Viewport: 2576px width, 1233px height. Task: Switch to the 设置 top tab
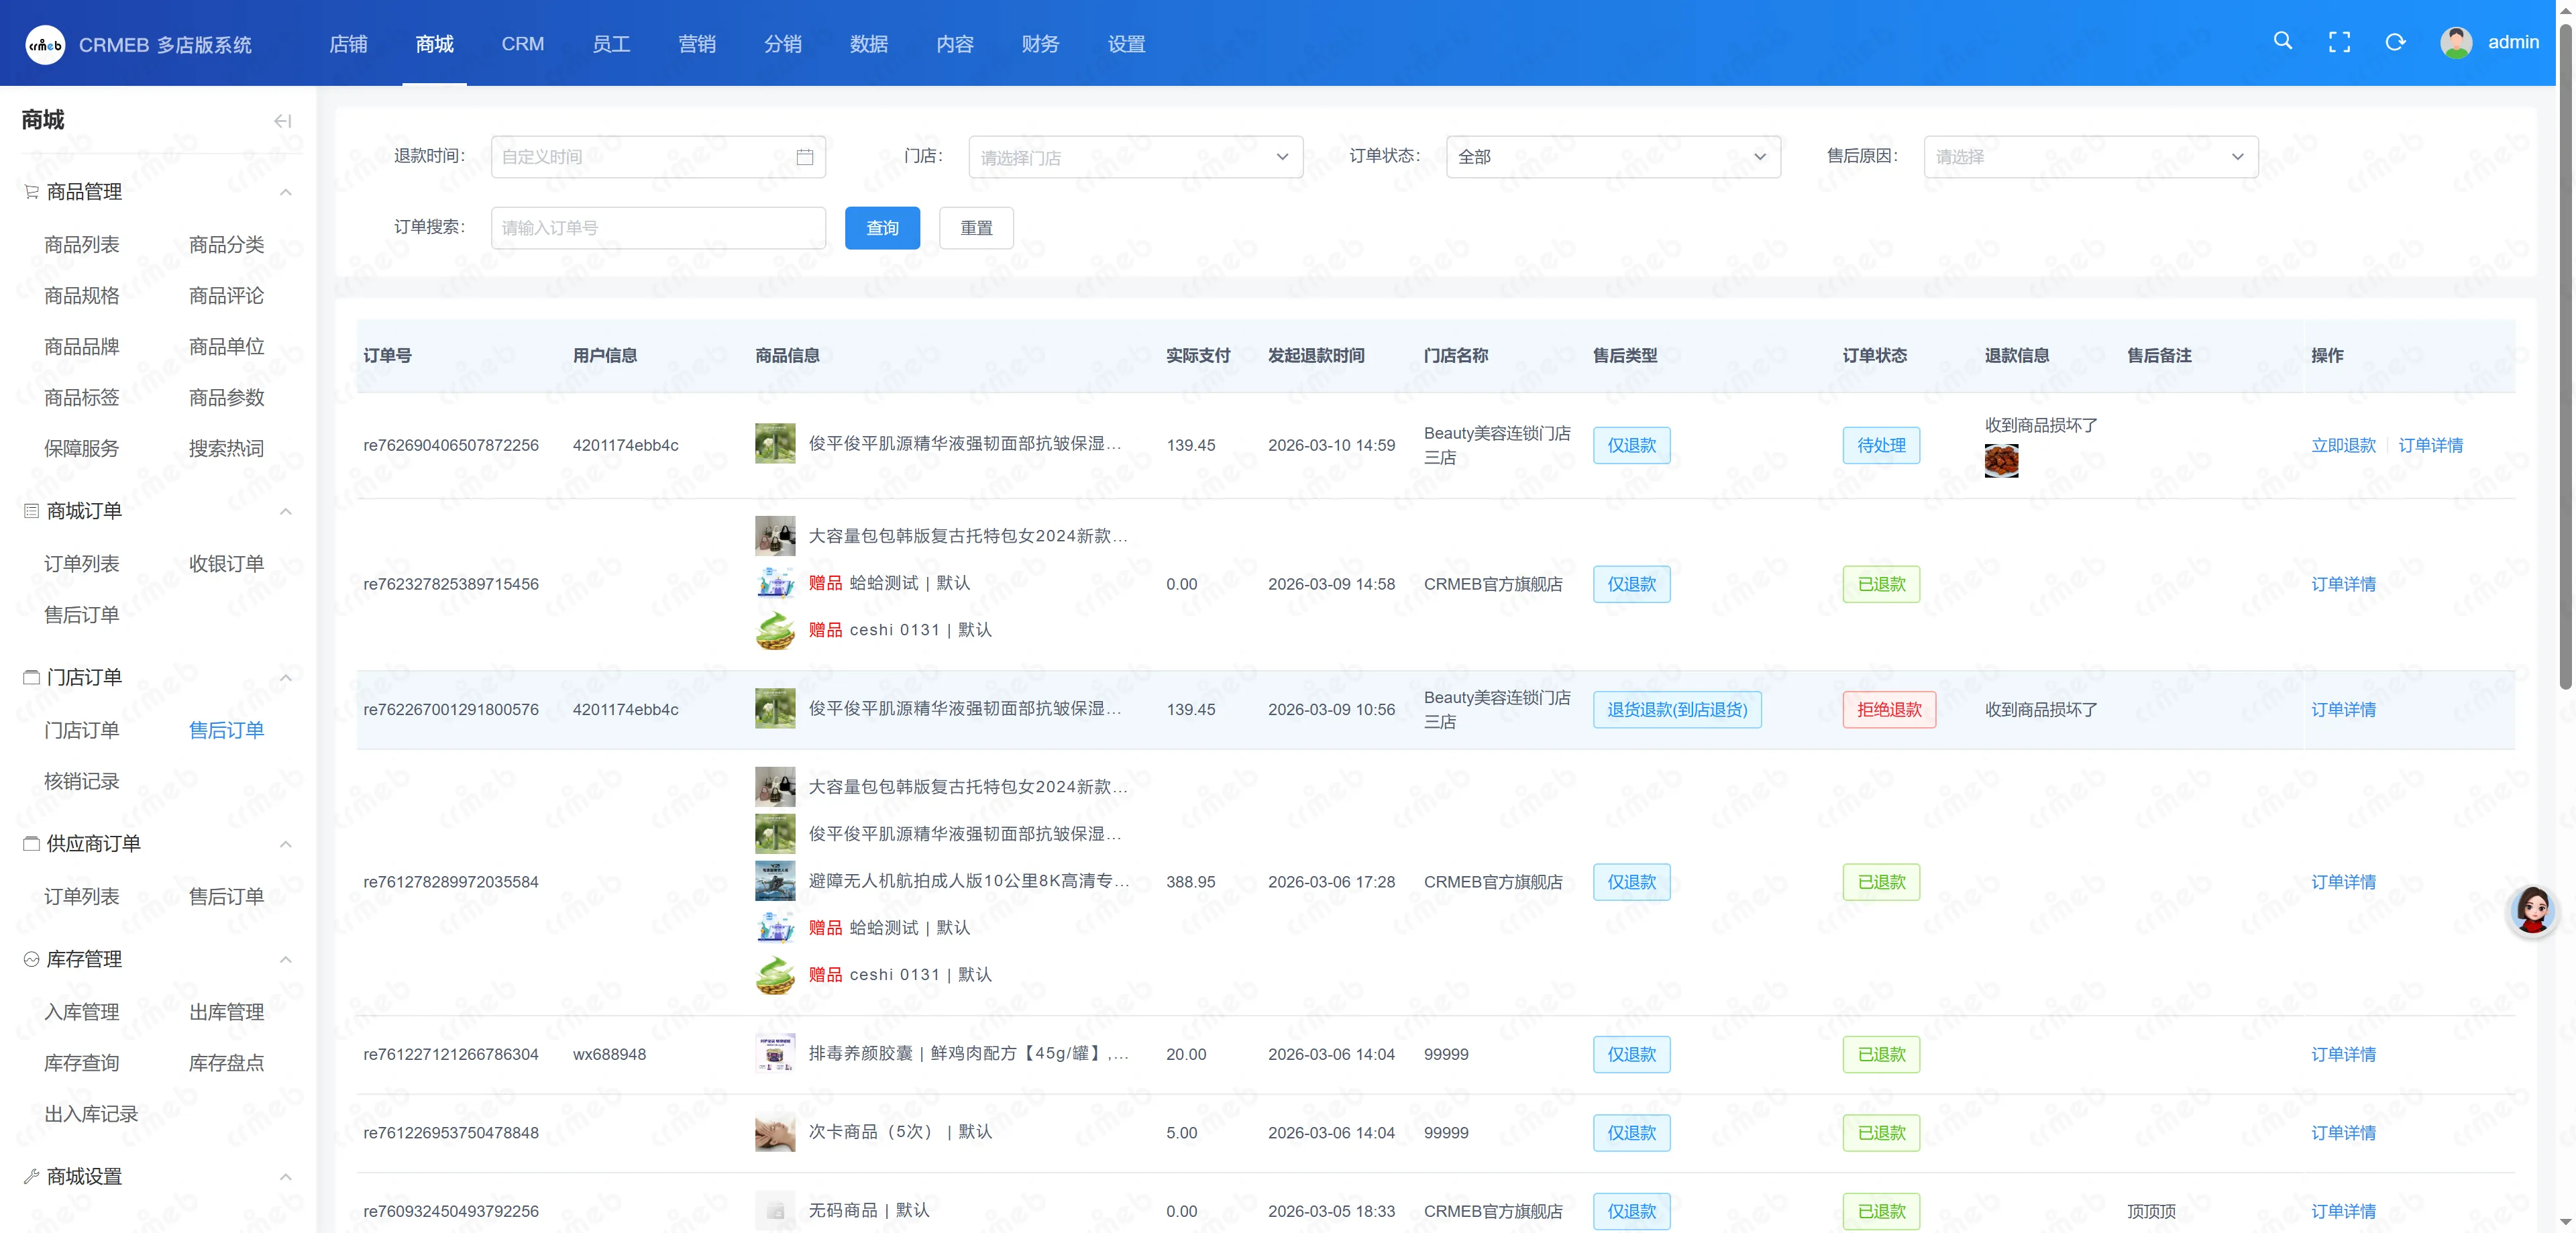tap(1126, 44)
